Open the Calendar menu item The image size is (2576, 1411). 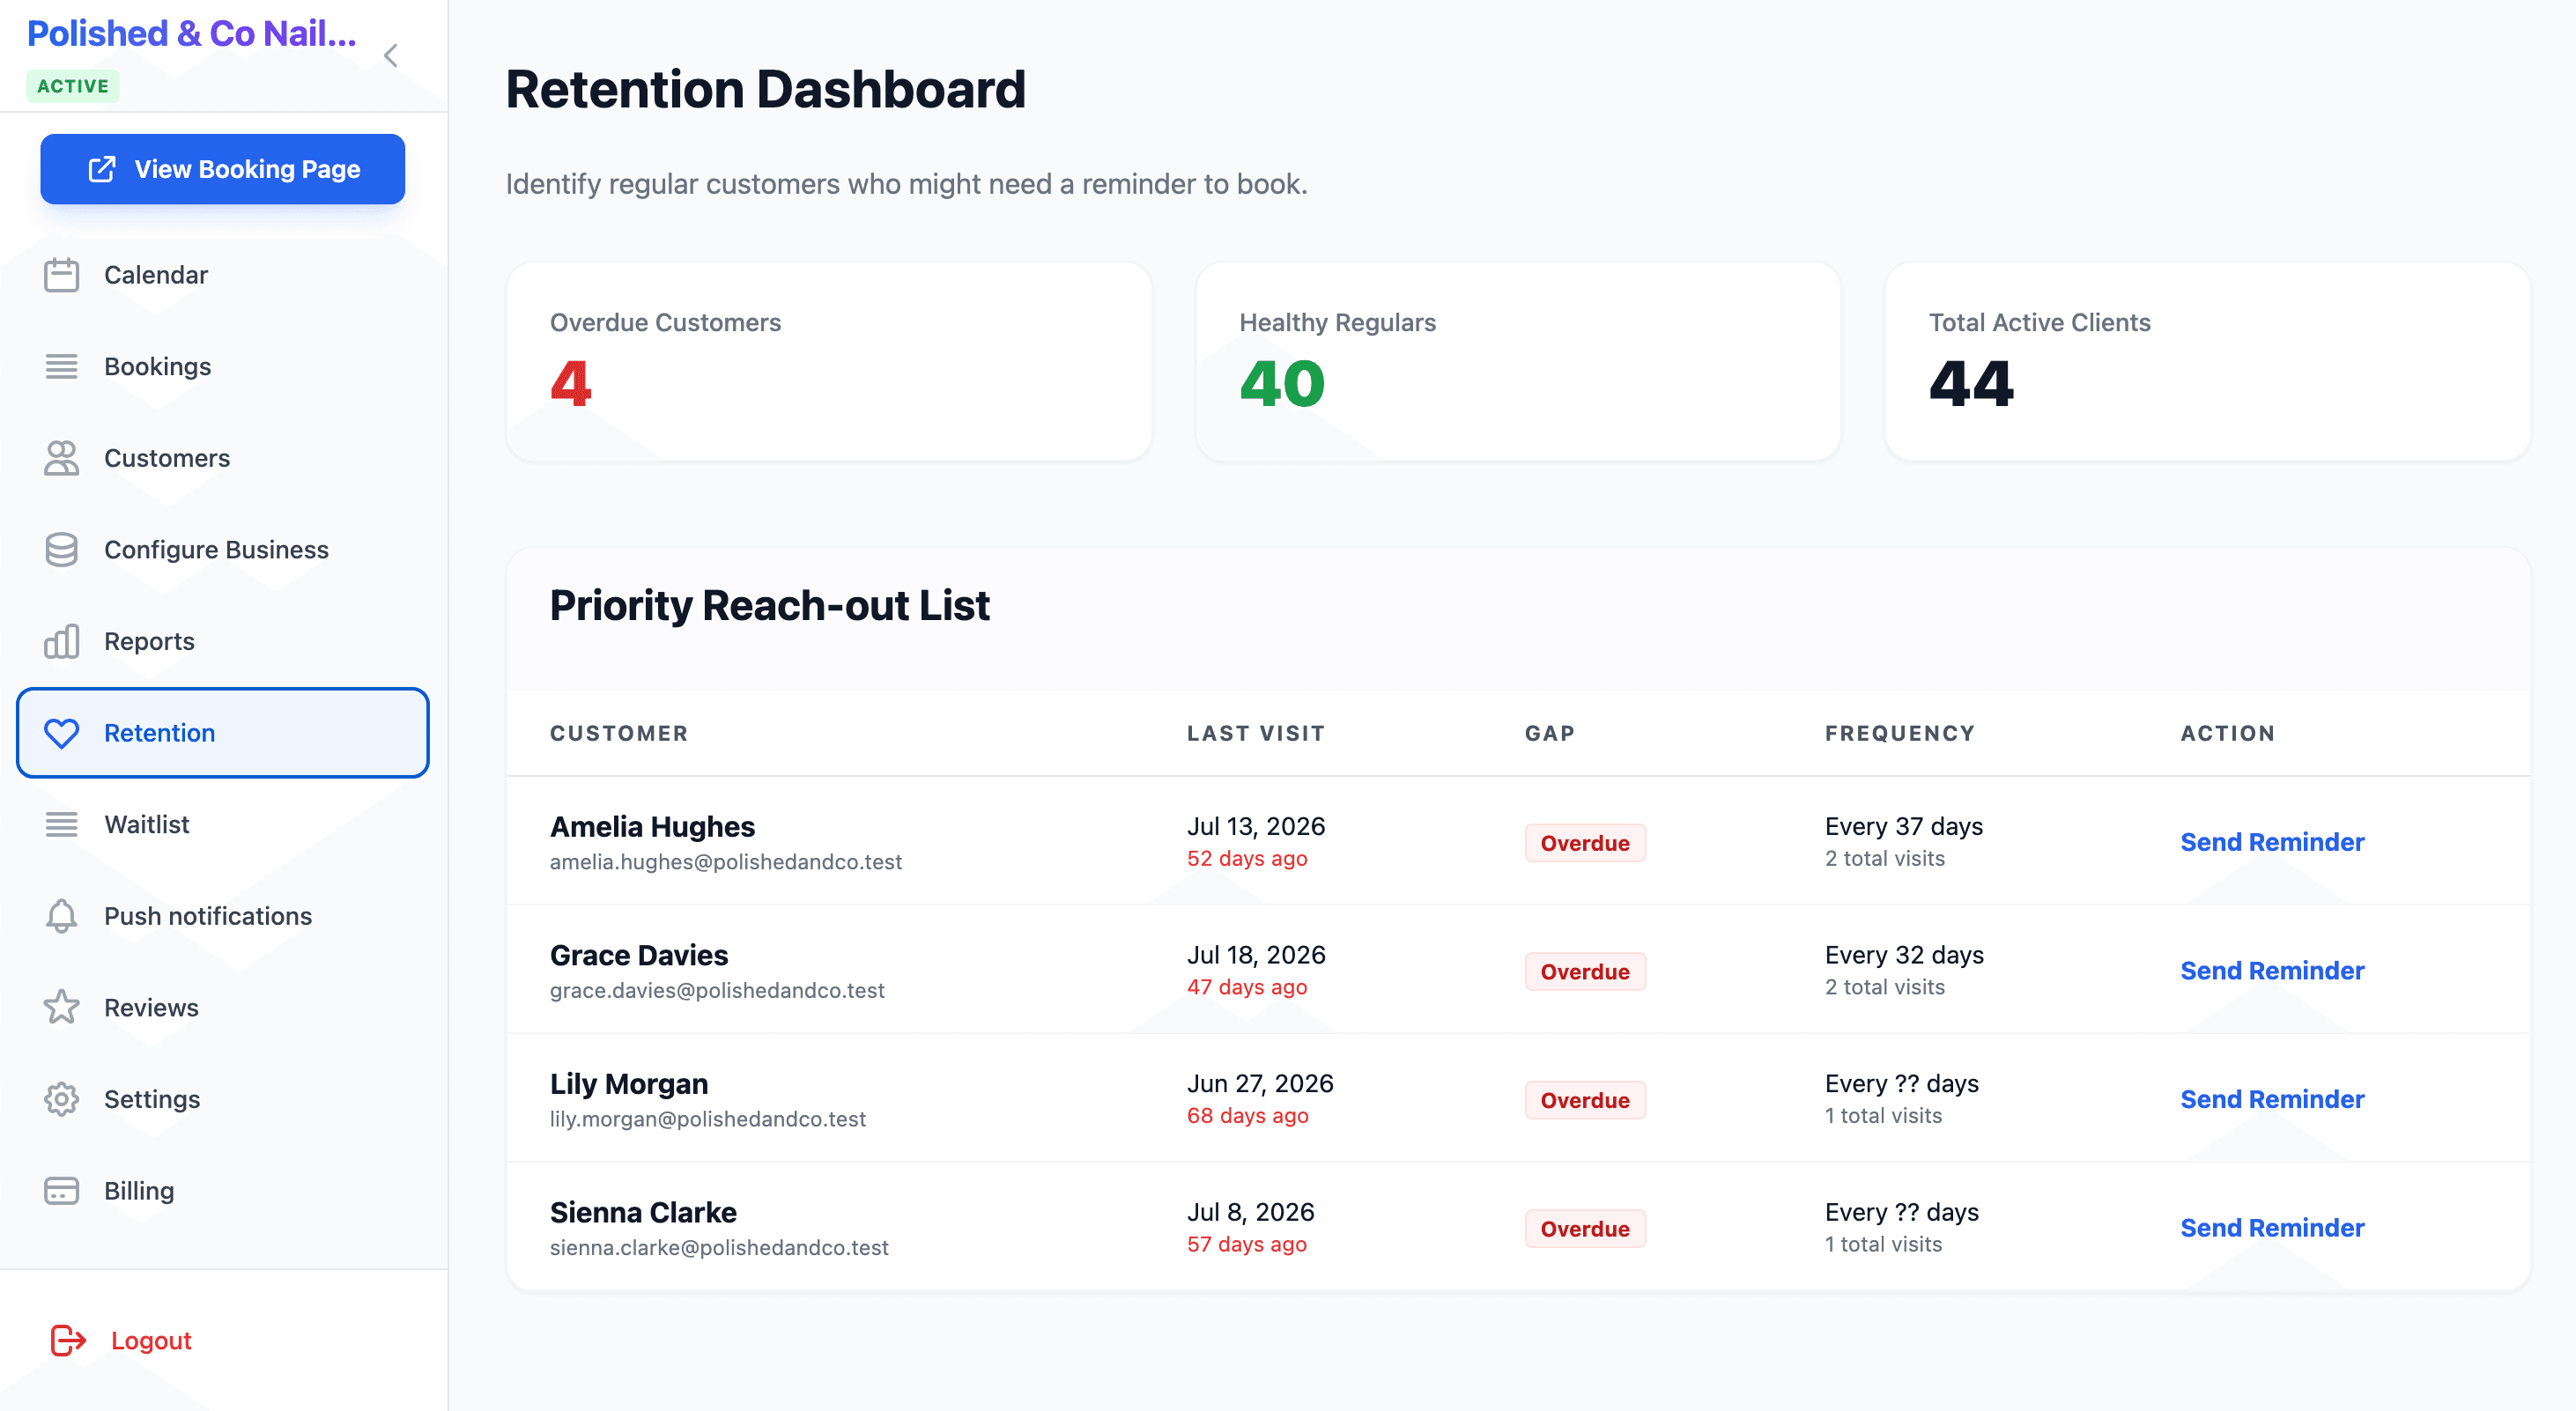click(223, 275)
